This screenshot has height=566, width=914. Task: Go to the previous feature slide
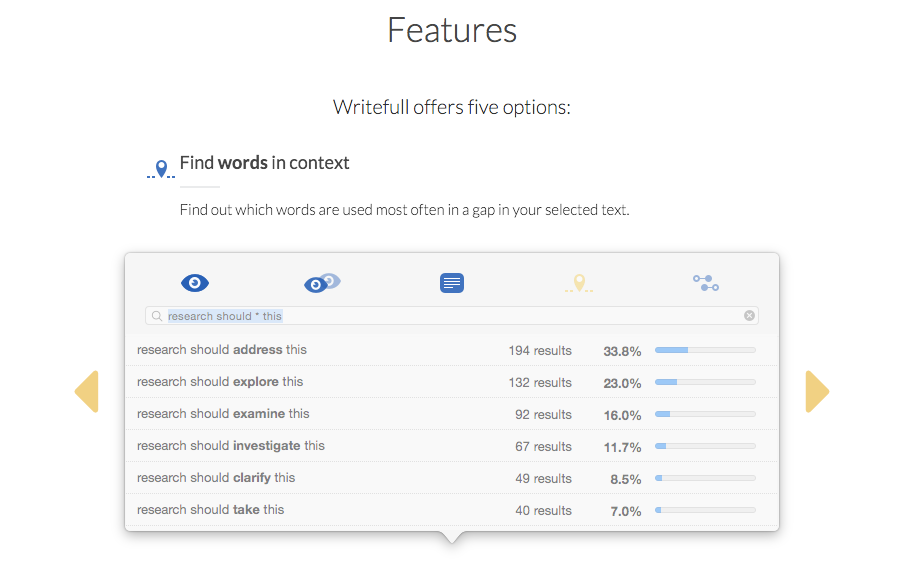point(87,391)
